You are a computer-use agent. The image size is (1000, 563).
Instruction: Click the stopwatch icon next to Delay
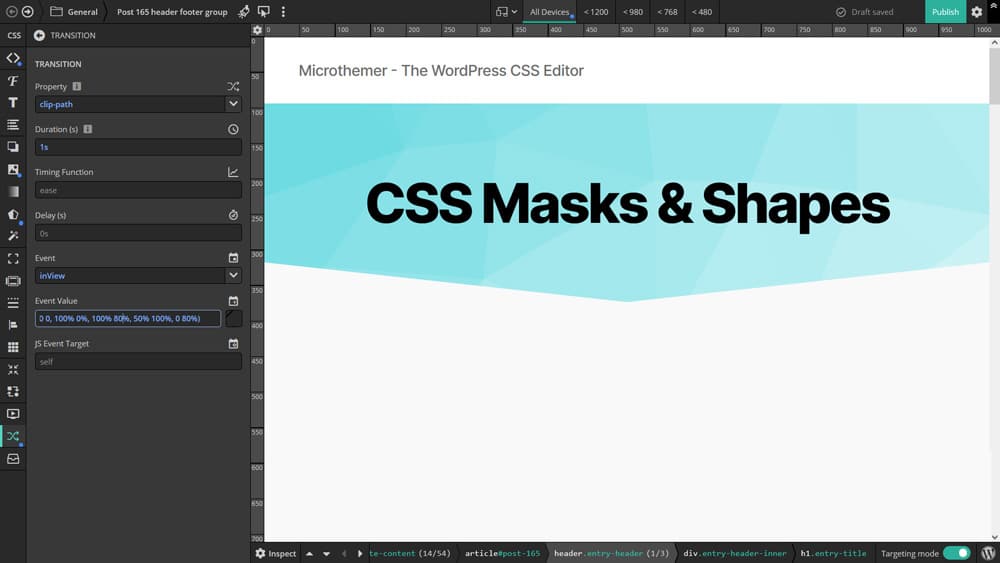tap(233, 215)
